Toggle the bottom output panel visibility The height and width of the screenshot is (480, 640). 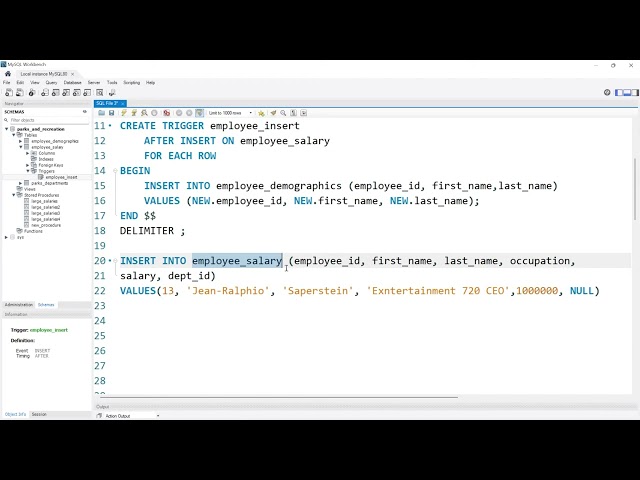tap(627, 93)
